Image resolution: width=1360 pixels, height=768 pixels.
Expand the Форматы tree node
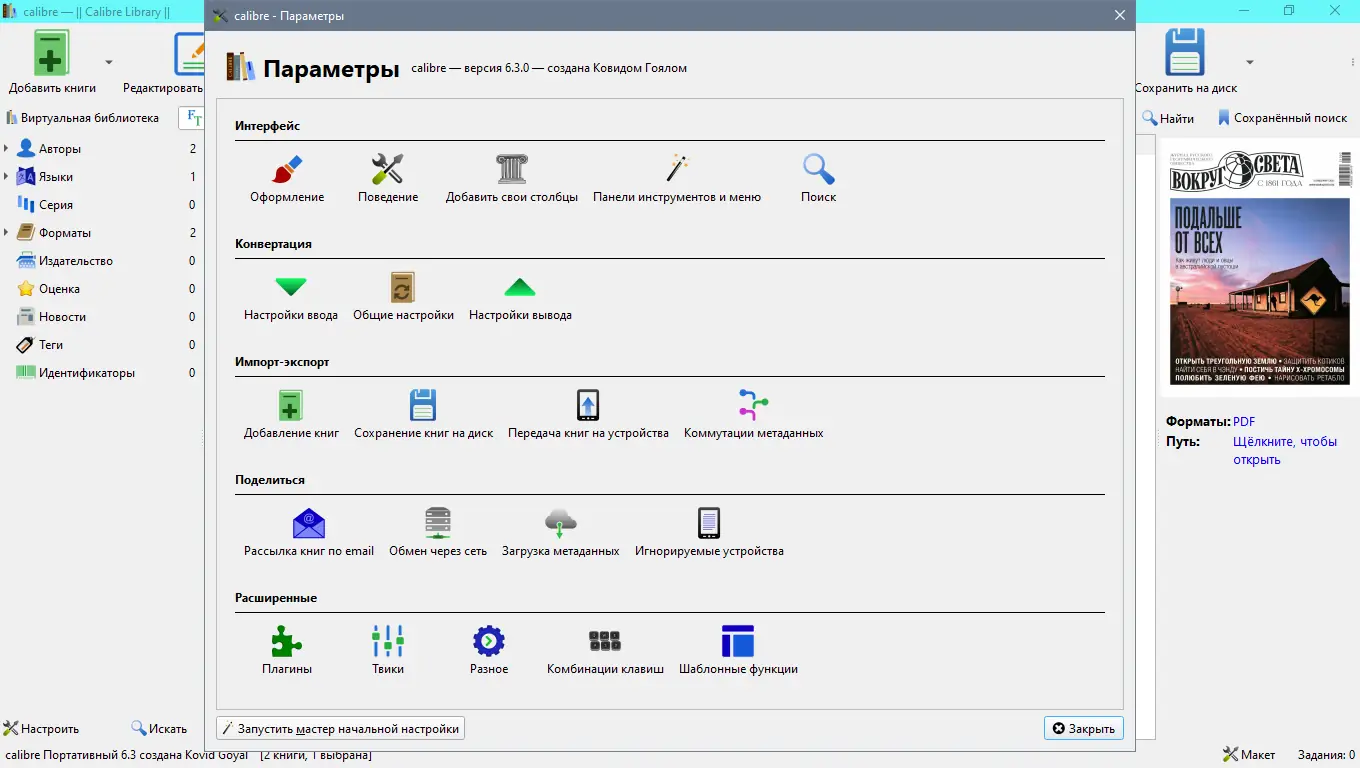point(6,233)
